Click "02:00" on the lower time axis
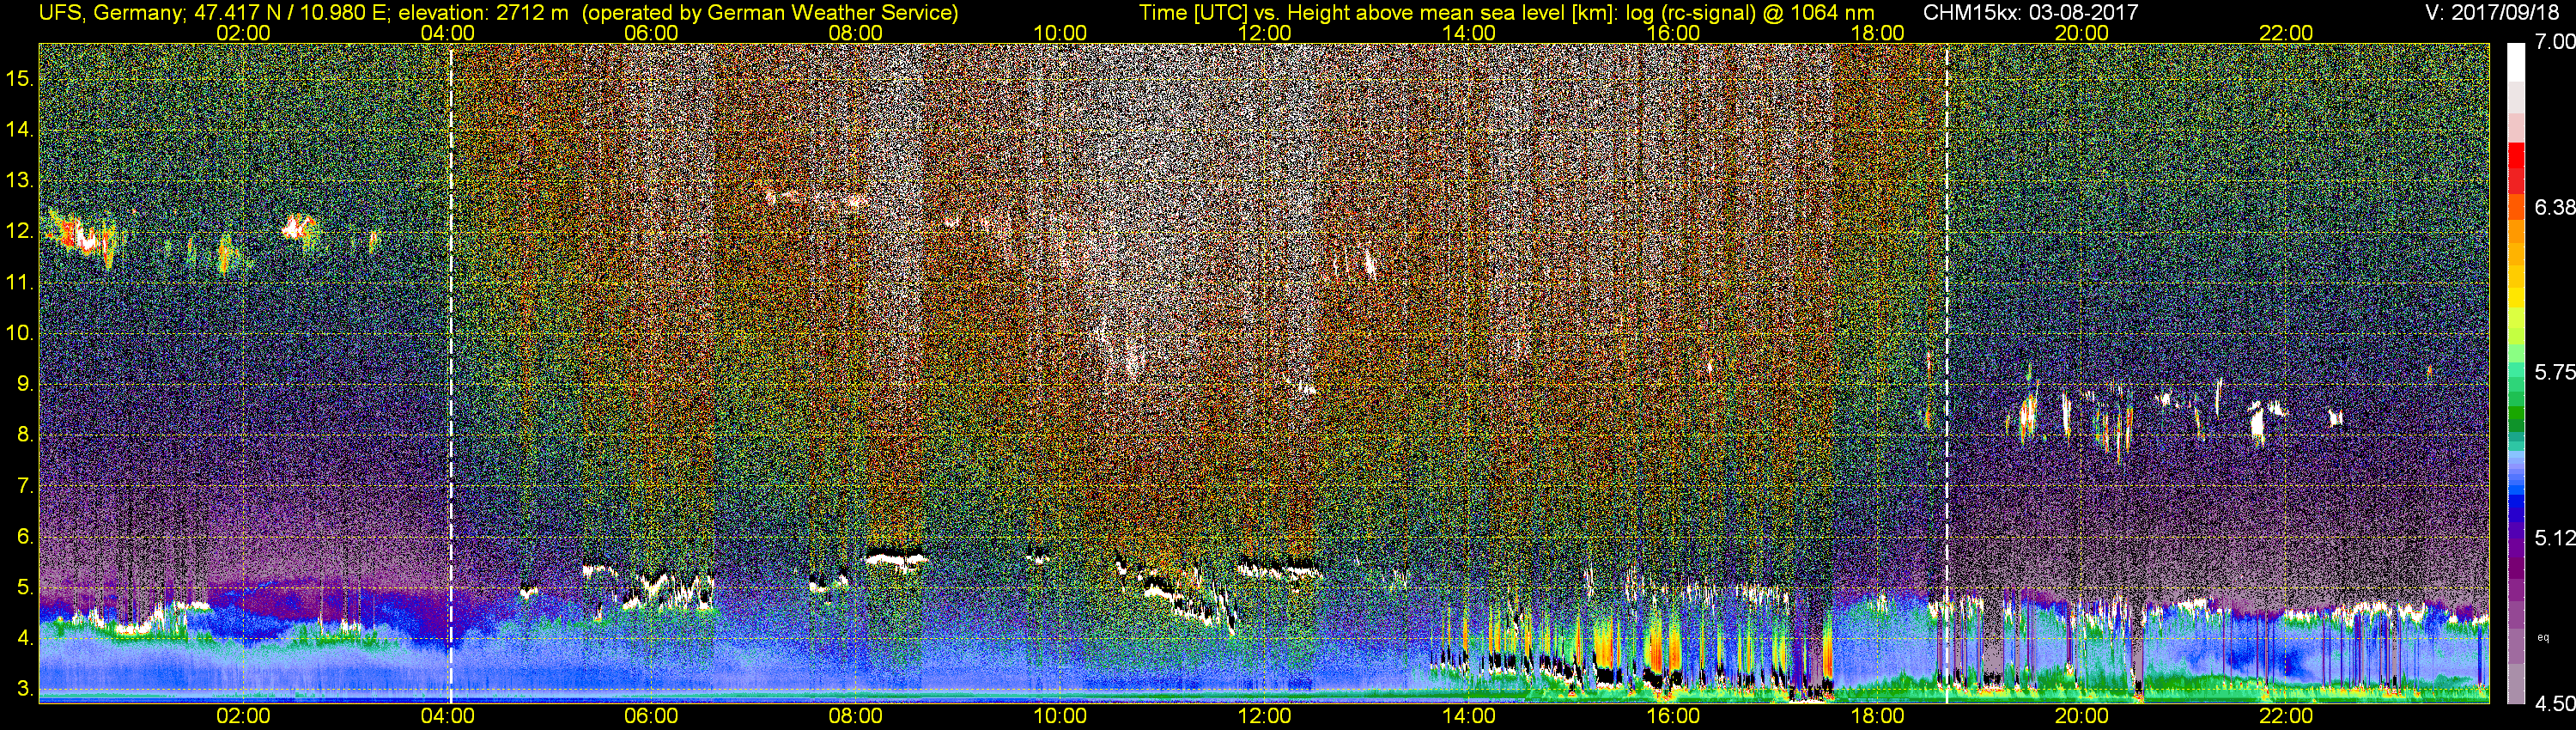 (243, 716)
